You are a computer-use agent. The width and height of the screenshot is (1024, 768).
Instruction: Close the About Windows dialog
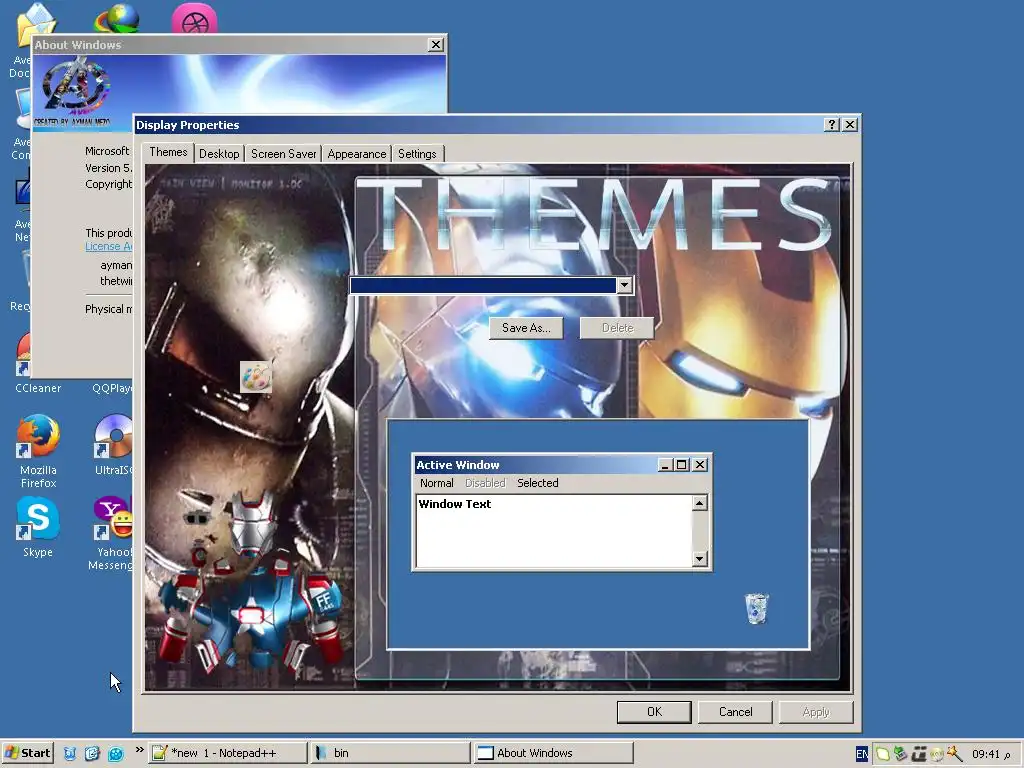(x=436, y=44)
